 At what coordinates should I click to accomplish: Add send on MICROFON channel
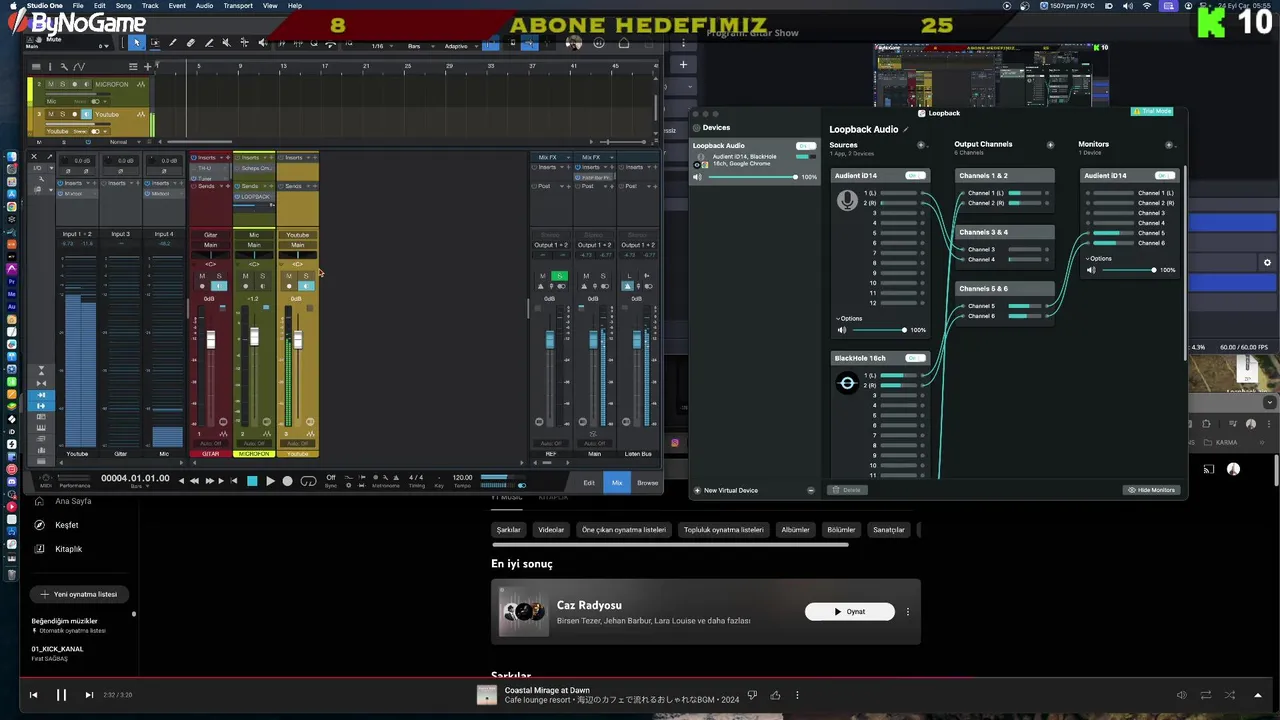(x=270, y=186)
